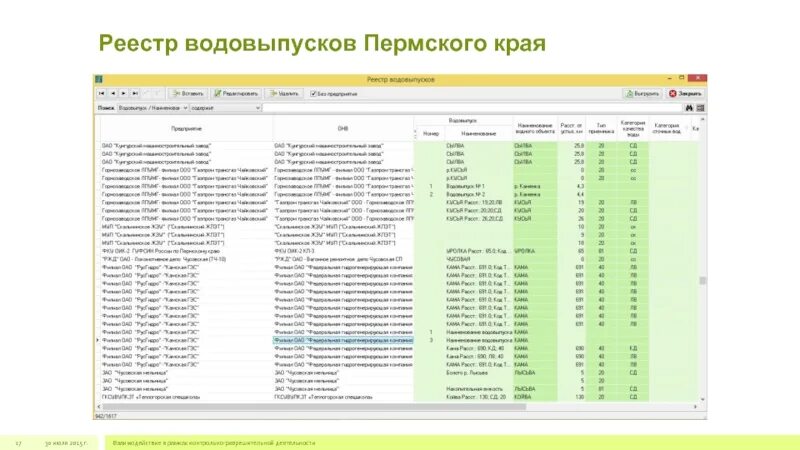800x450 pixels.
Task: Click the vertical scrollbar down arrow
Action: 703,399
